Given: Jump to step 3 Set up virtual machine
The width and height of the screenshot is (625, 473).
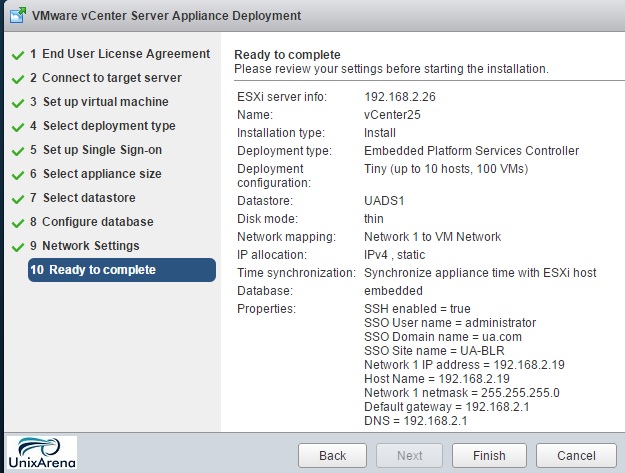Looking at the screenshot, I should point(99,102).
